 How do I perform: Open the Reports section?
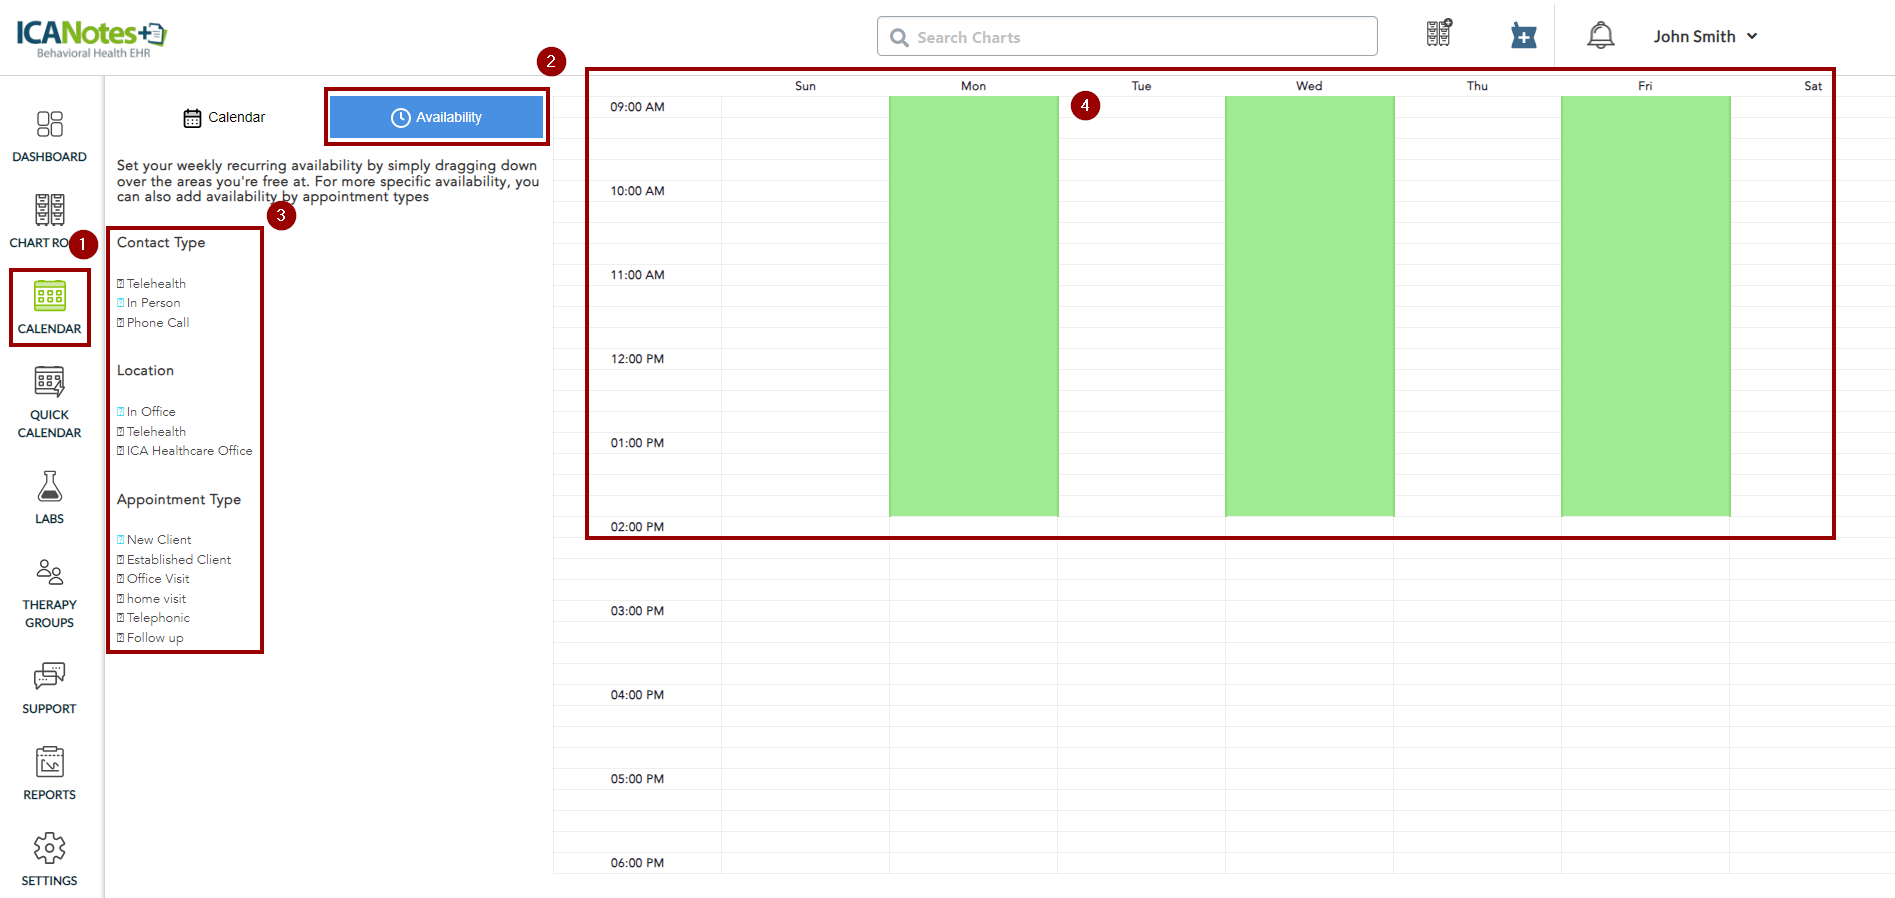[x=49, y=773]
